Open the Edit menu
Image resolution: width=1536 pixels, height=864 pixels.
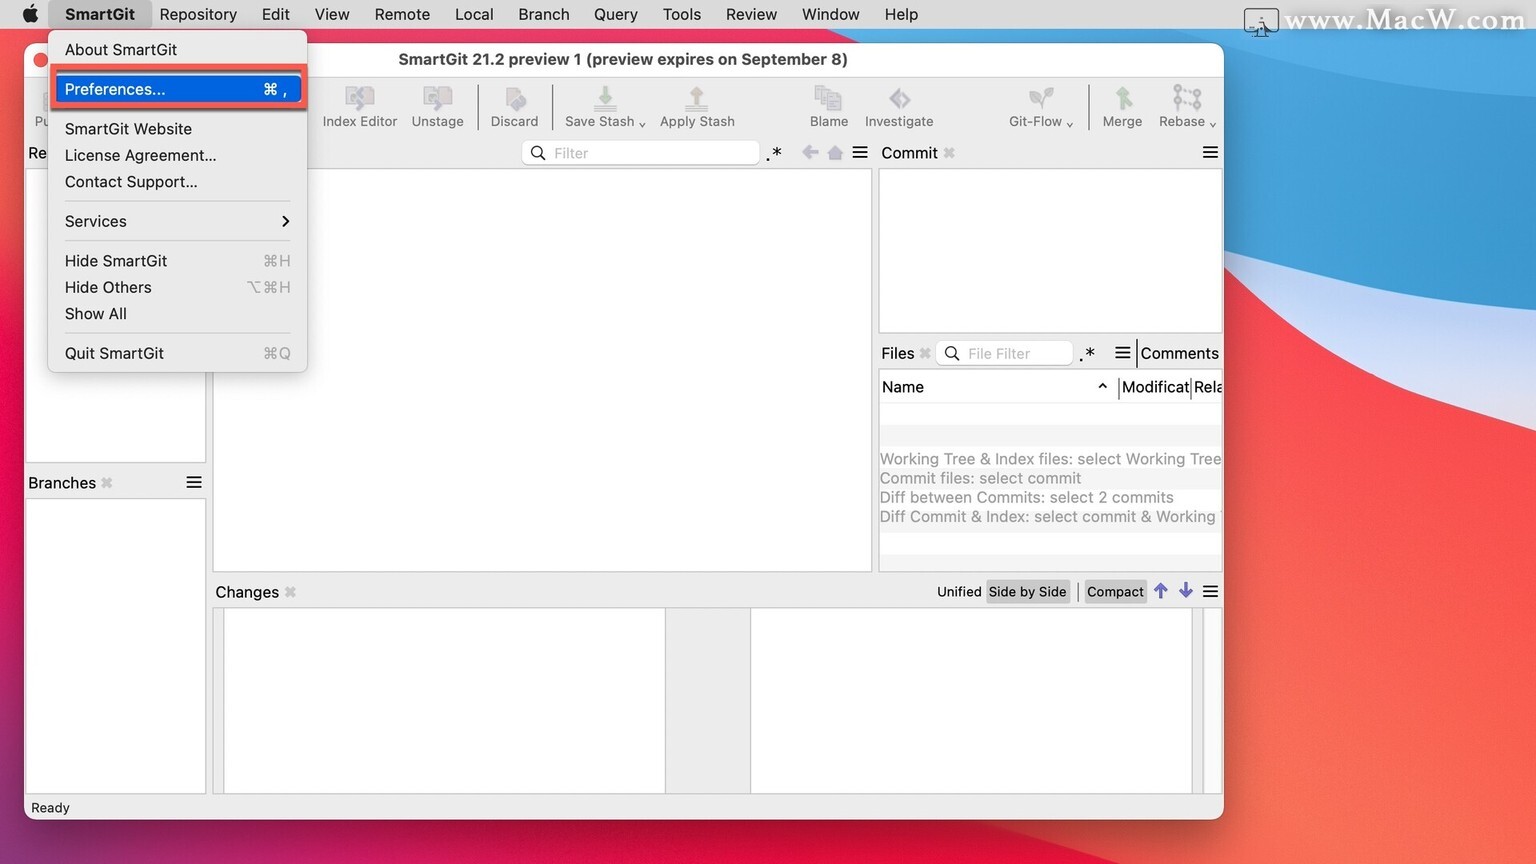tap(276, 14)
